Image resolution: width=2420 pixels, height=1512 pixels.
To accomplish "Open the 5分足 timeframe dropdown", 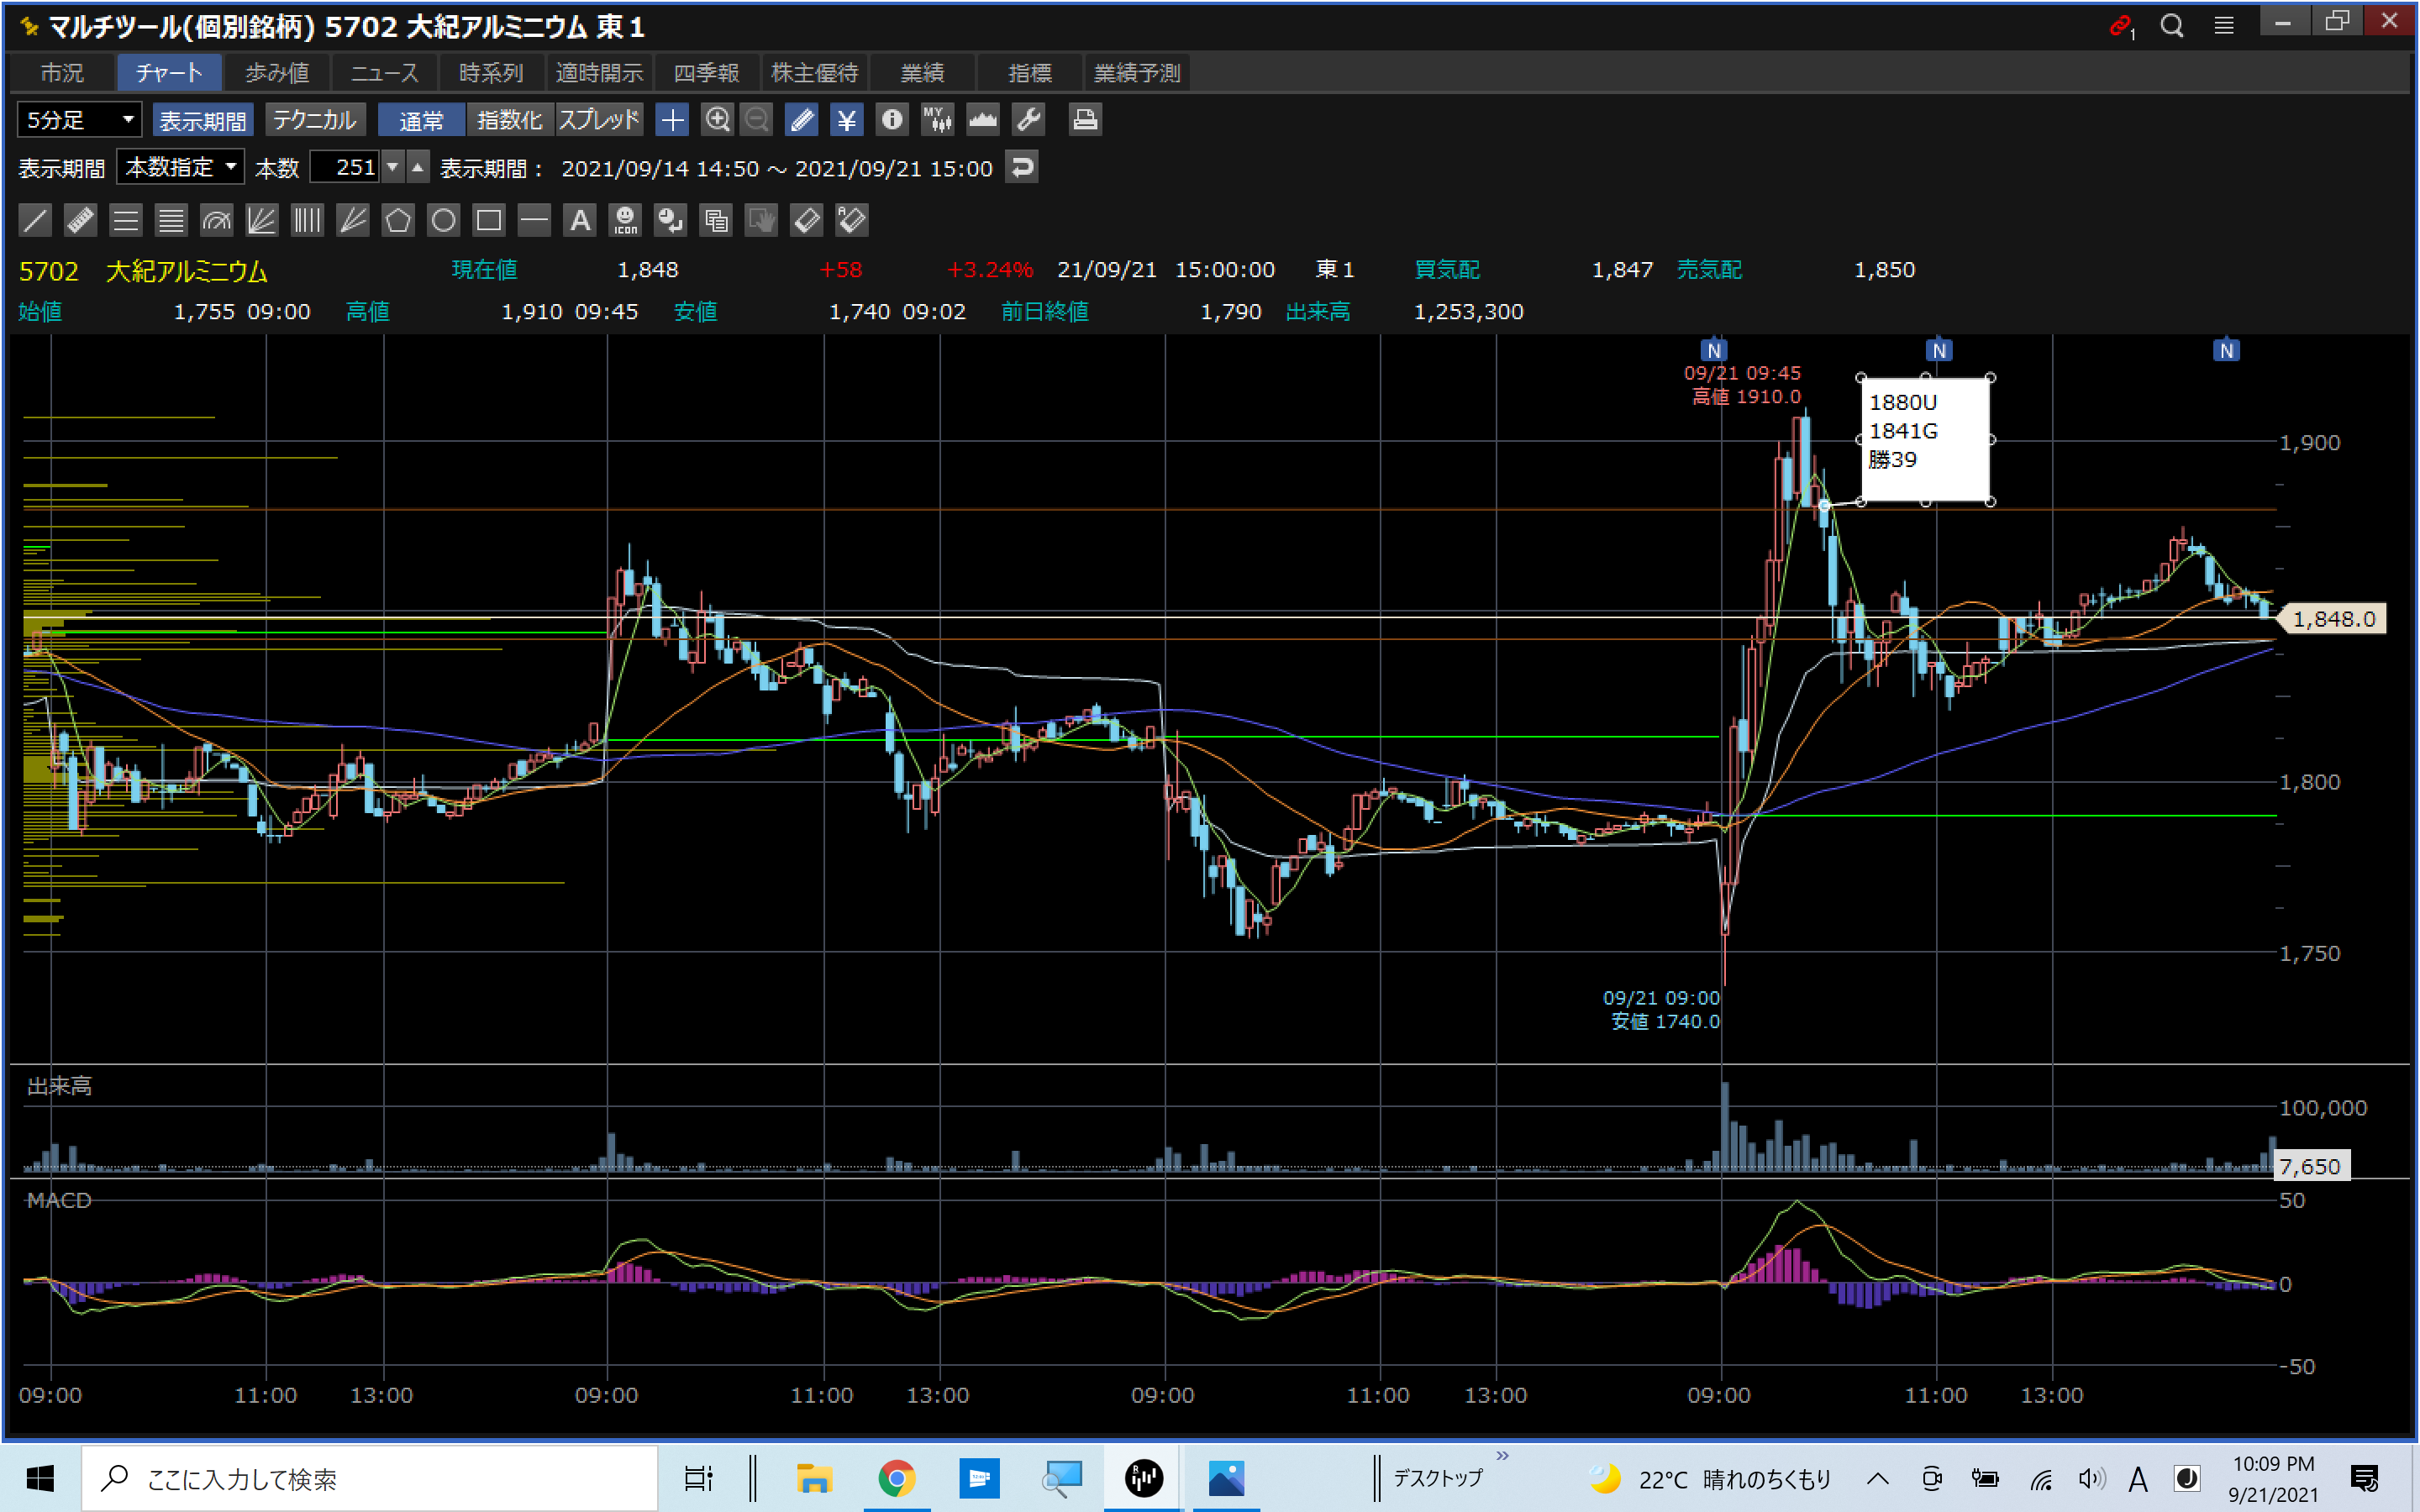I will pos(79,120).
